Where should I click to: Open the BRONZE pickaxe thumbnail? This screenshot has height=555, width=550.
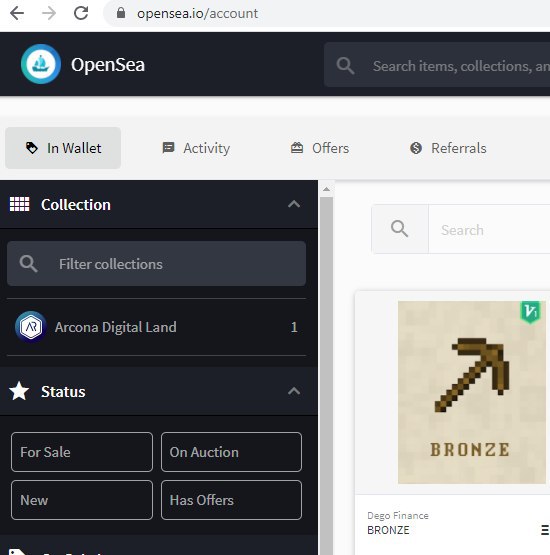click(x=471, y=392)
